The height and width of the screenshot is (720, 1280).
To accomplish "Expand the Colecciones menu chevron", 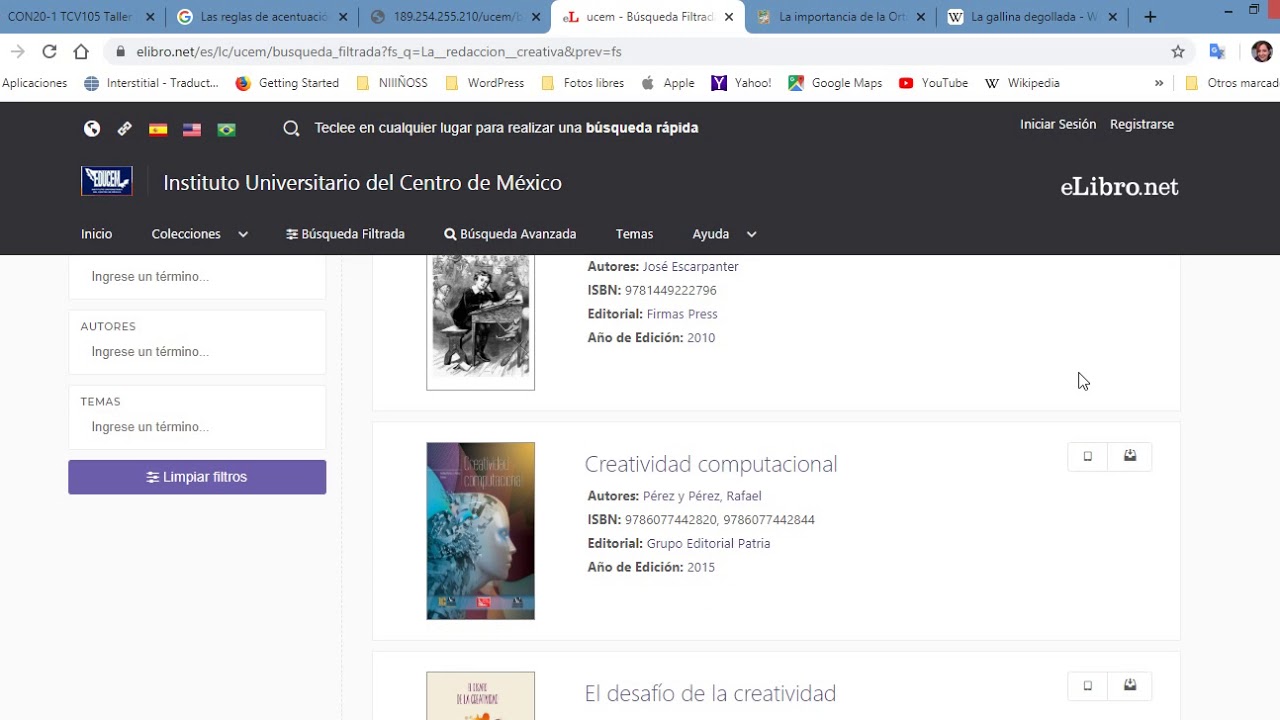I will coord(243,234).
